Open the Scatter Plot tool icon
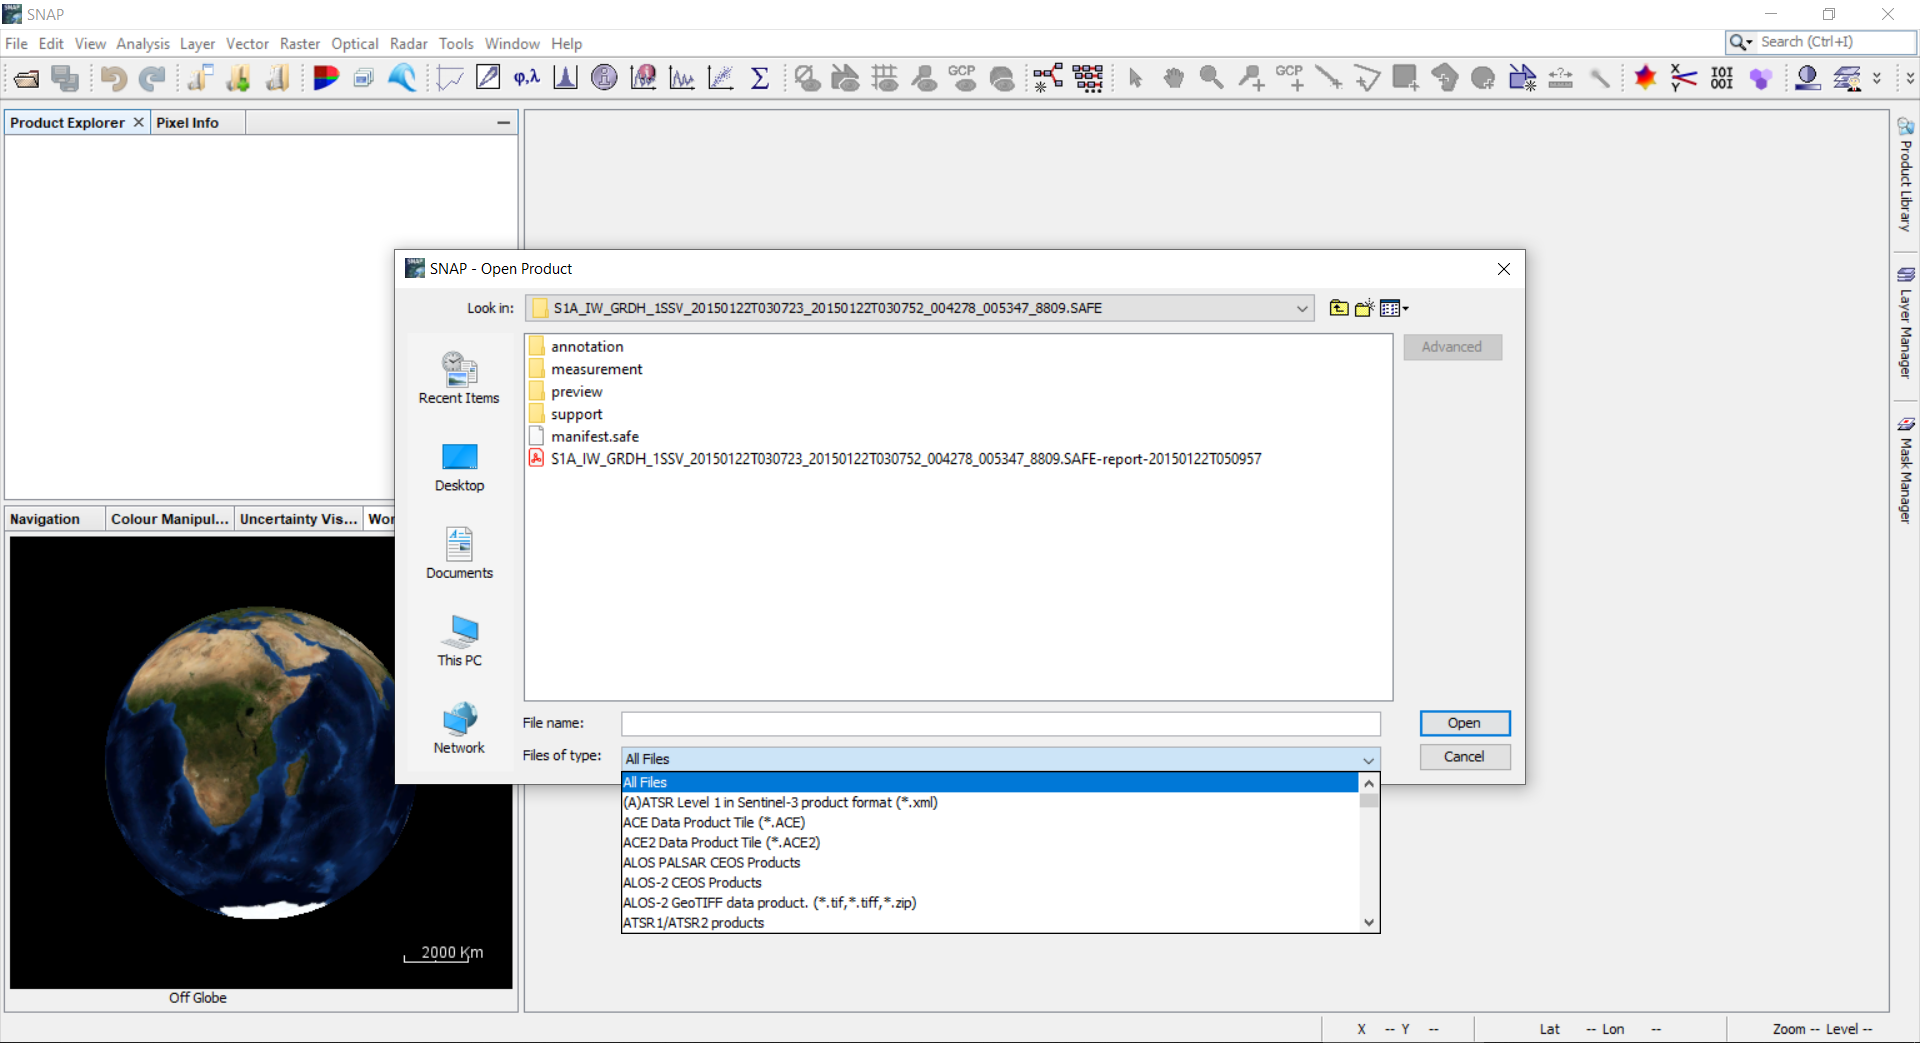 [x=720, y=78]
